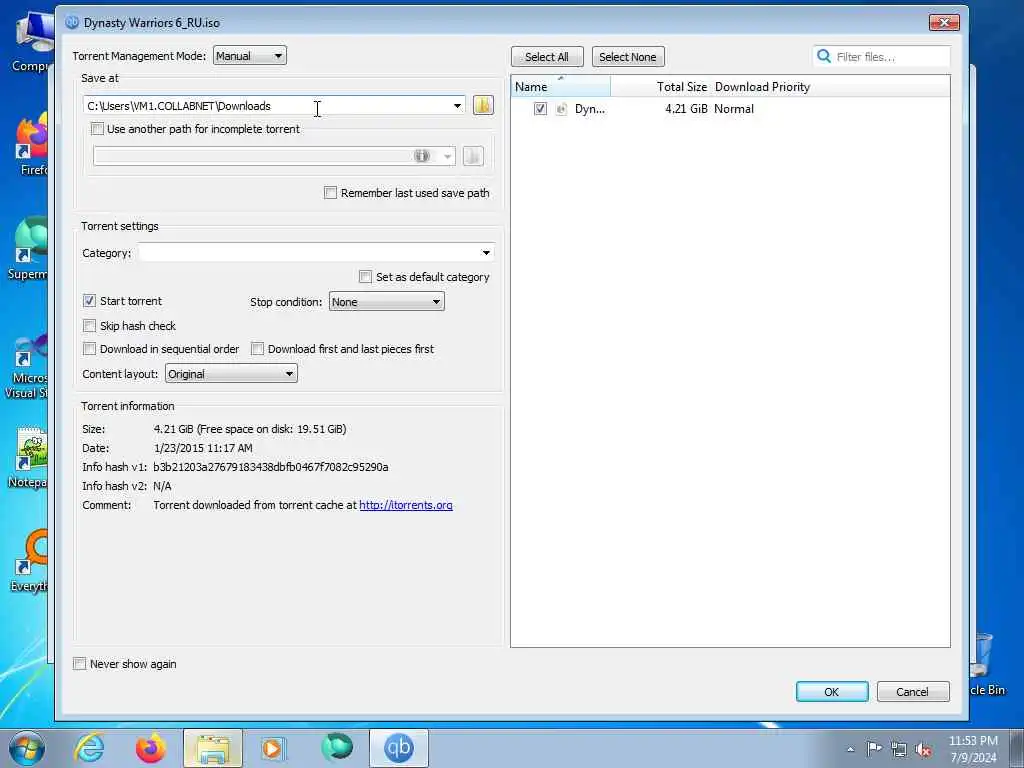This screenshot has width=1024, height=768.
Task: Click Cancel button
Action: [x=912, y=692]
